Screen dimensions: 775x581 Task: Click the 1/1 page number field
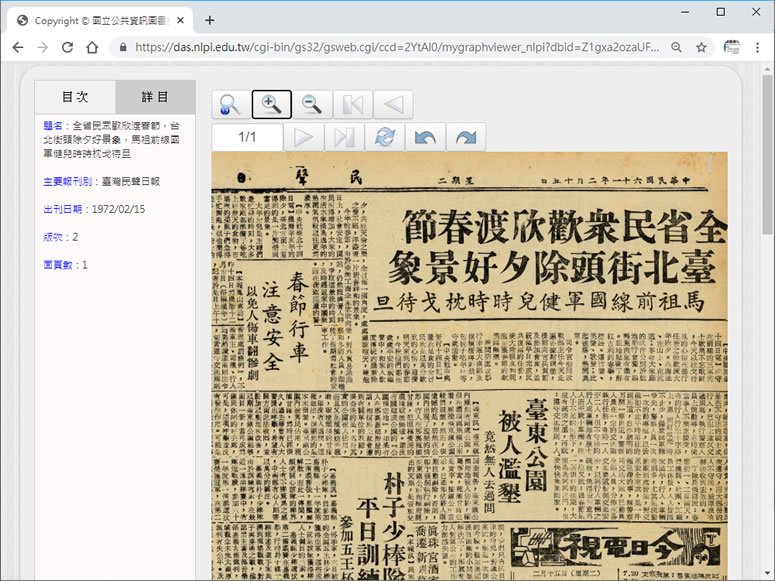[x=247, y=137]
